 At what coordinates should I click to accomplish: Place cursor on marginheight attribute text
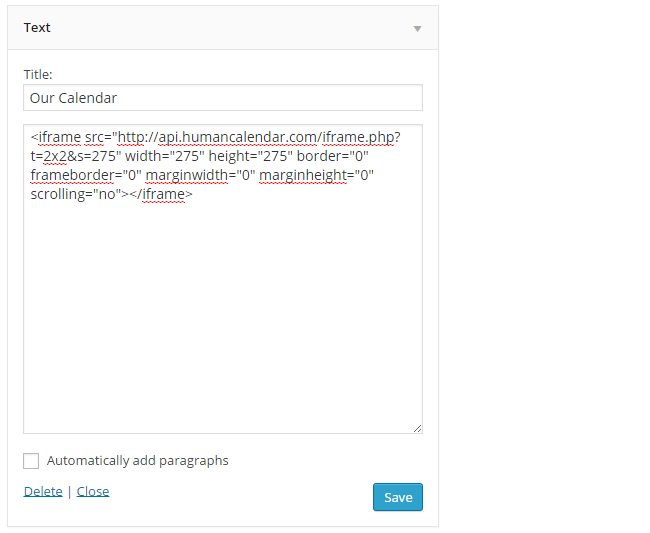pos(303,175)
